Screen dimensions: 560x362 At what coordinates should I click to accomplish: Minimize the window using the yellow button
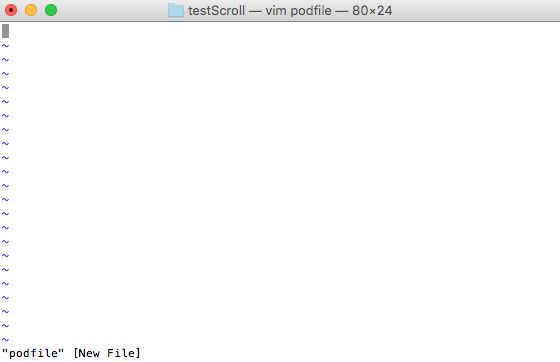(x=31, y=10)
